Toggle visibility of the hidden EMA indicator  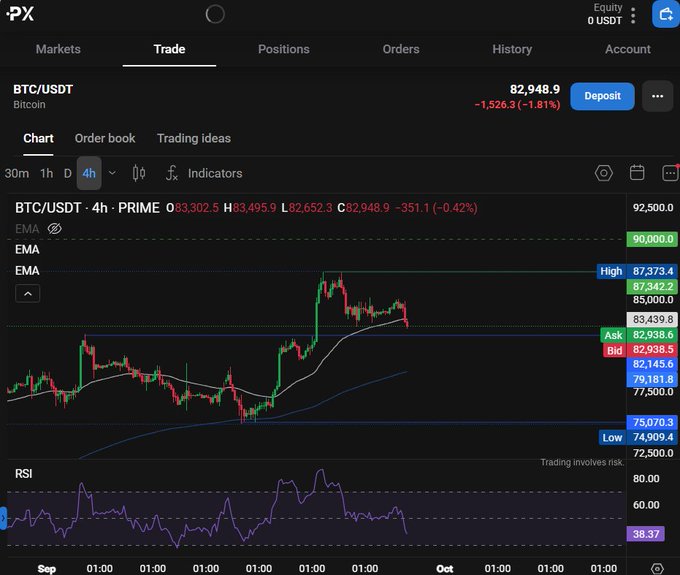click(x=54, y=229)
